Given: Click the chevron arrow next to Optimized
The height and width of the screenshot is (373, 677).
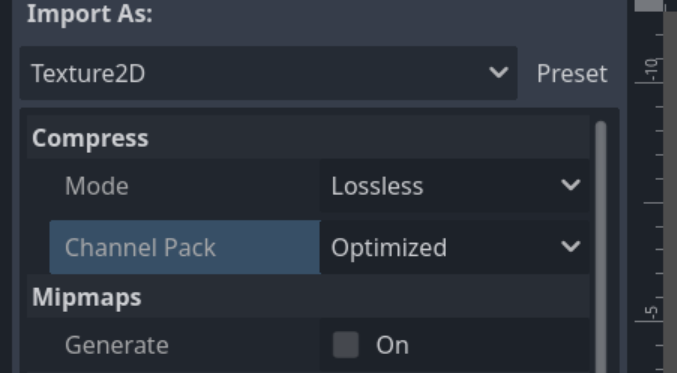Looking at the screenshot, I should [570, 247].
